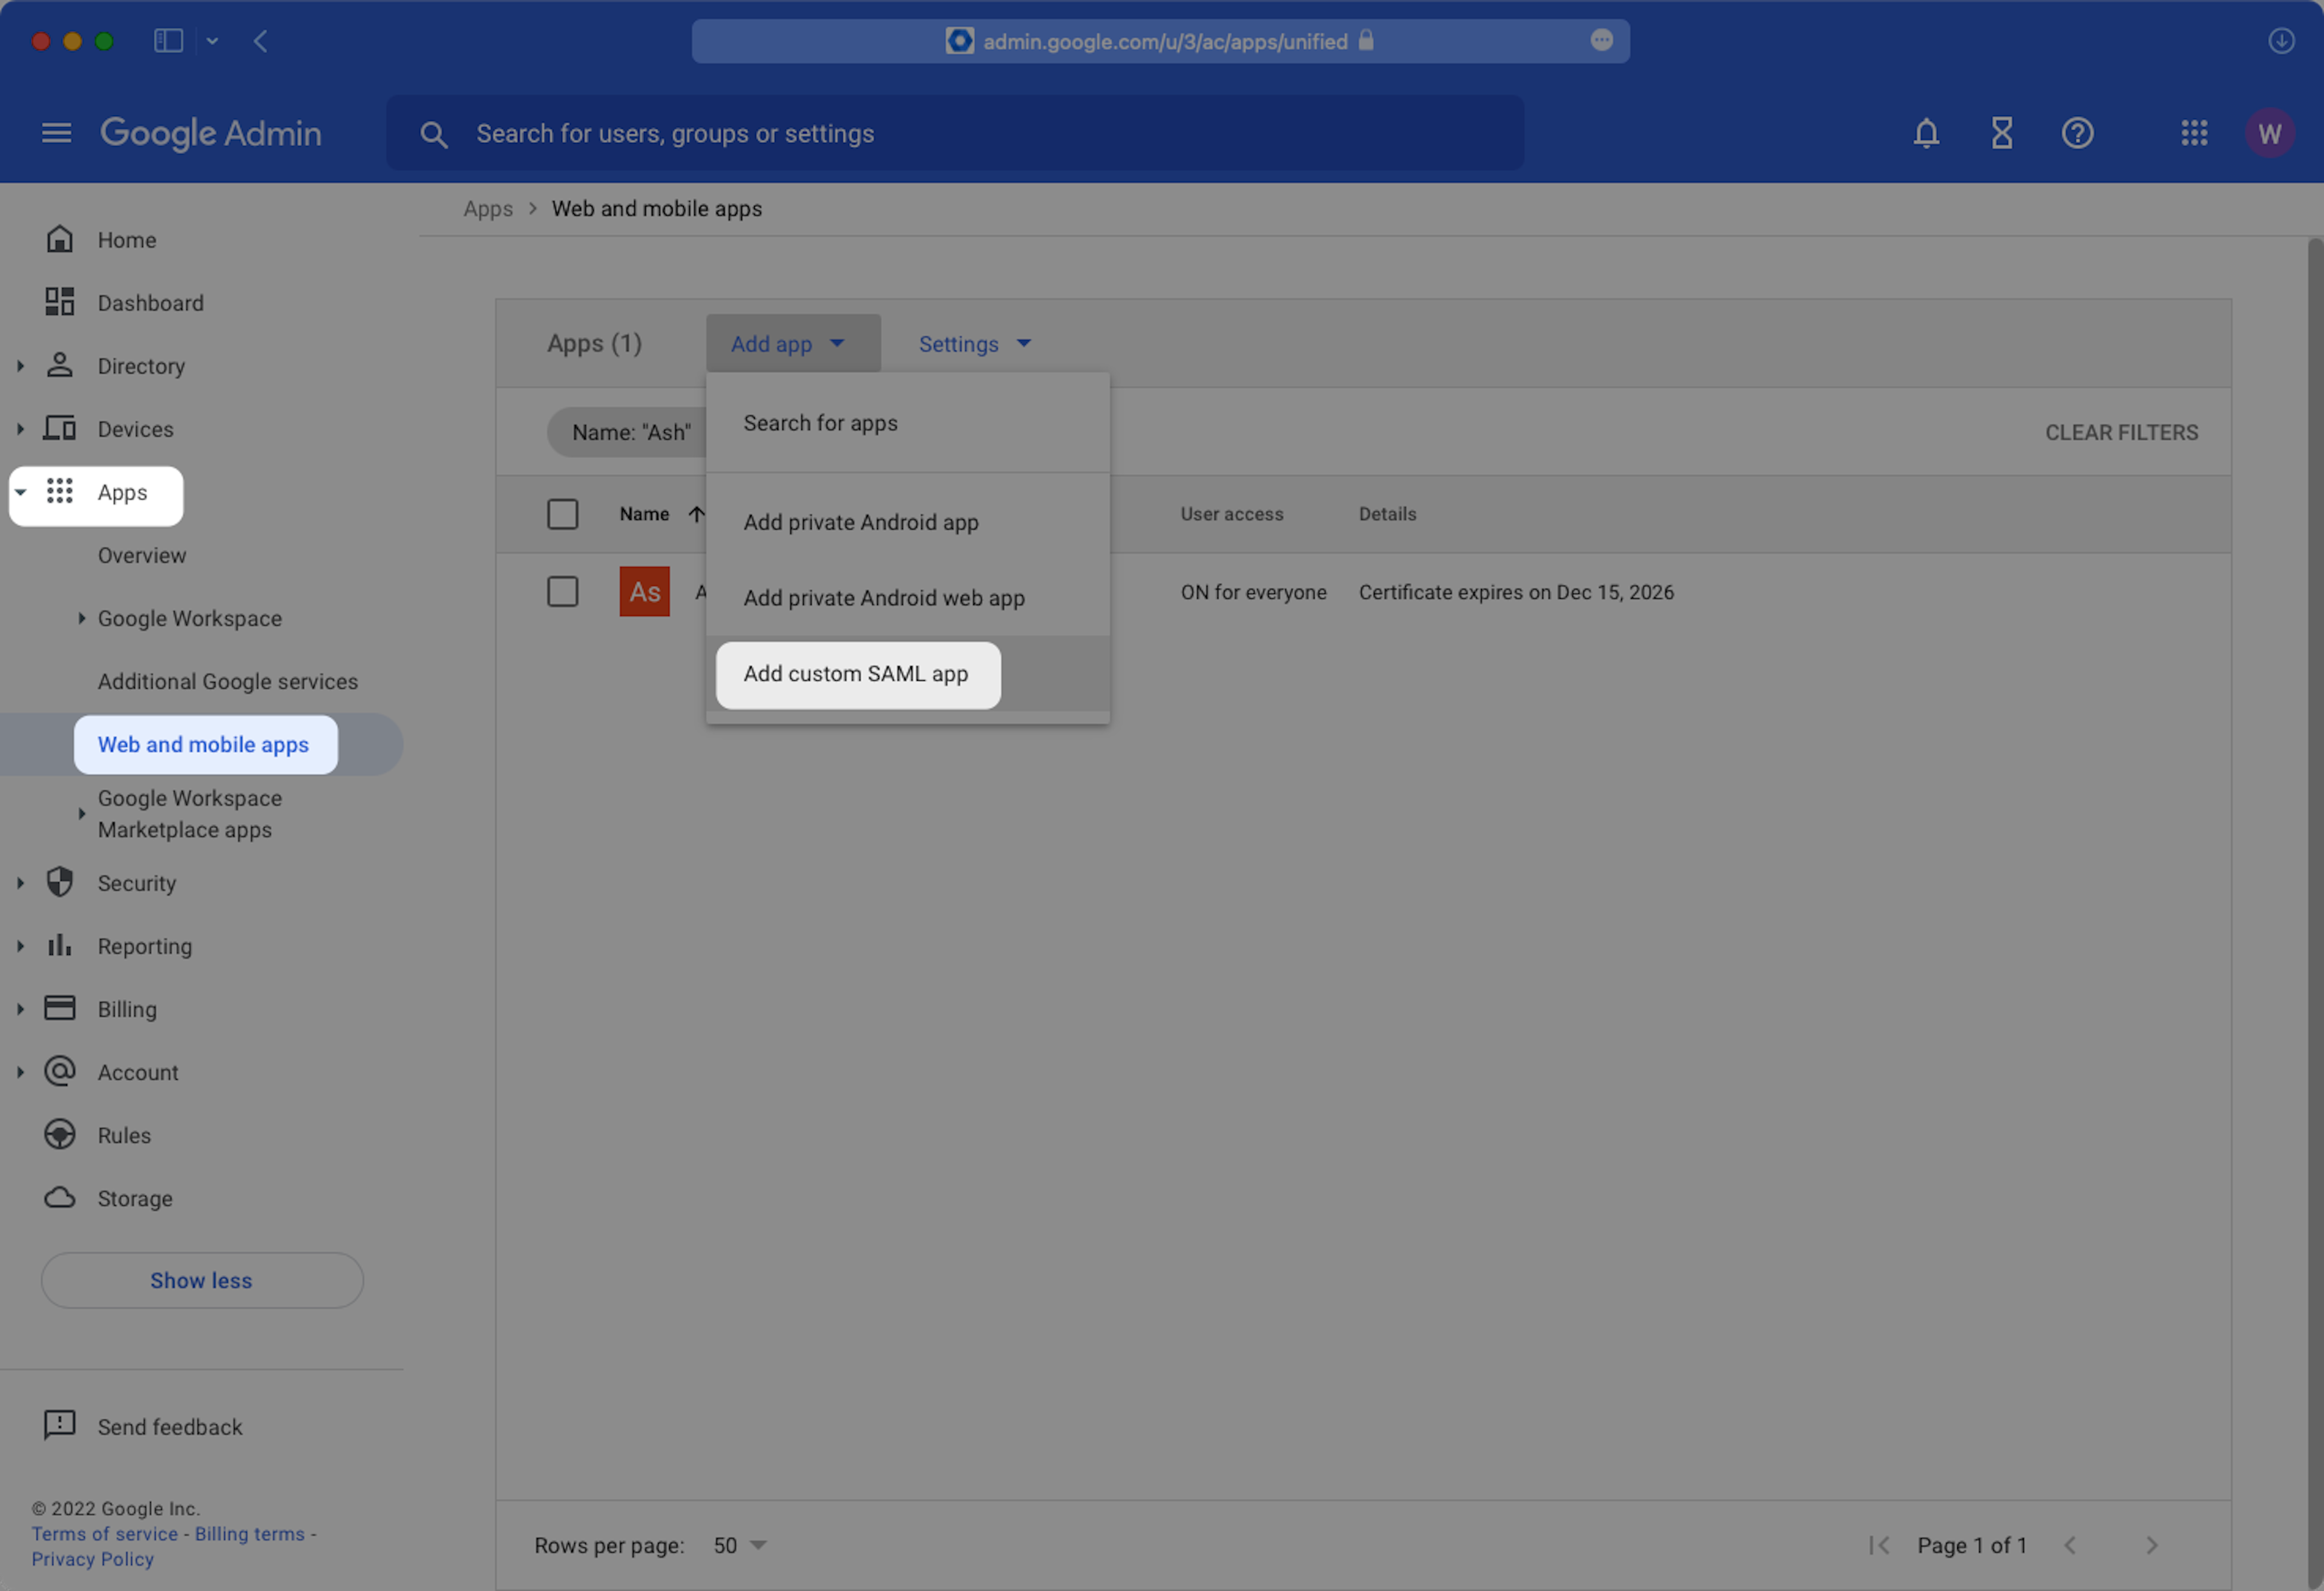
Task: Select Add private Android web app
Action: click(884, 598)
